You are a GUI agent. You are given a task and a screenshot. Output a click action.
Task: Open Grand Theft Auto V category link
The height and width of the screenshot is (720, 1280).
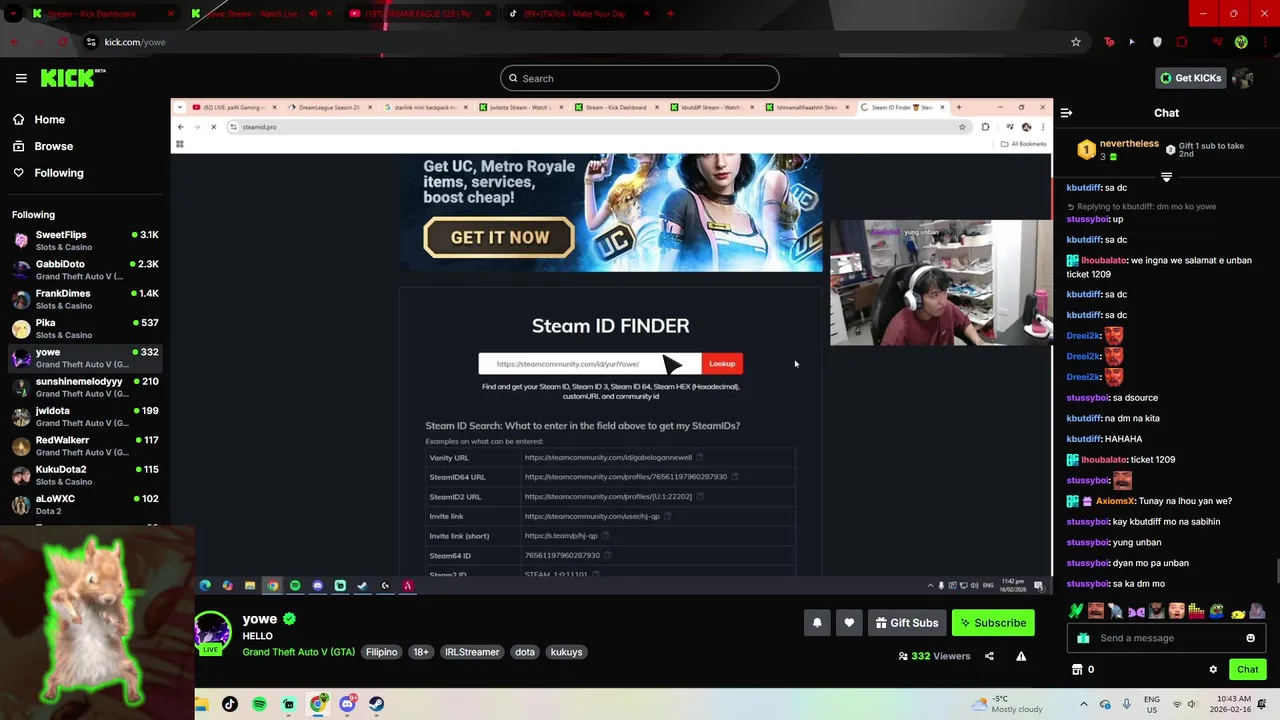click(x=299, y=652)
